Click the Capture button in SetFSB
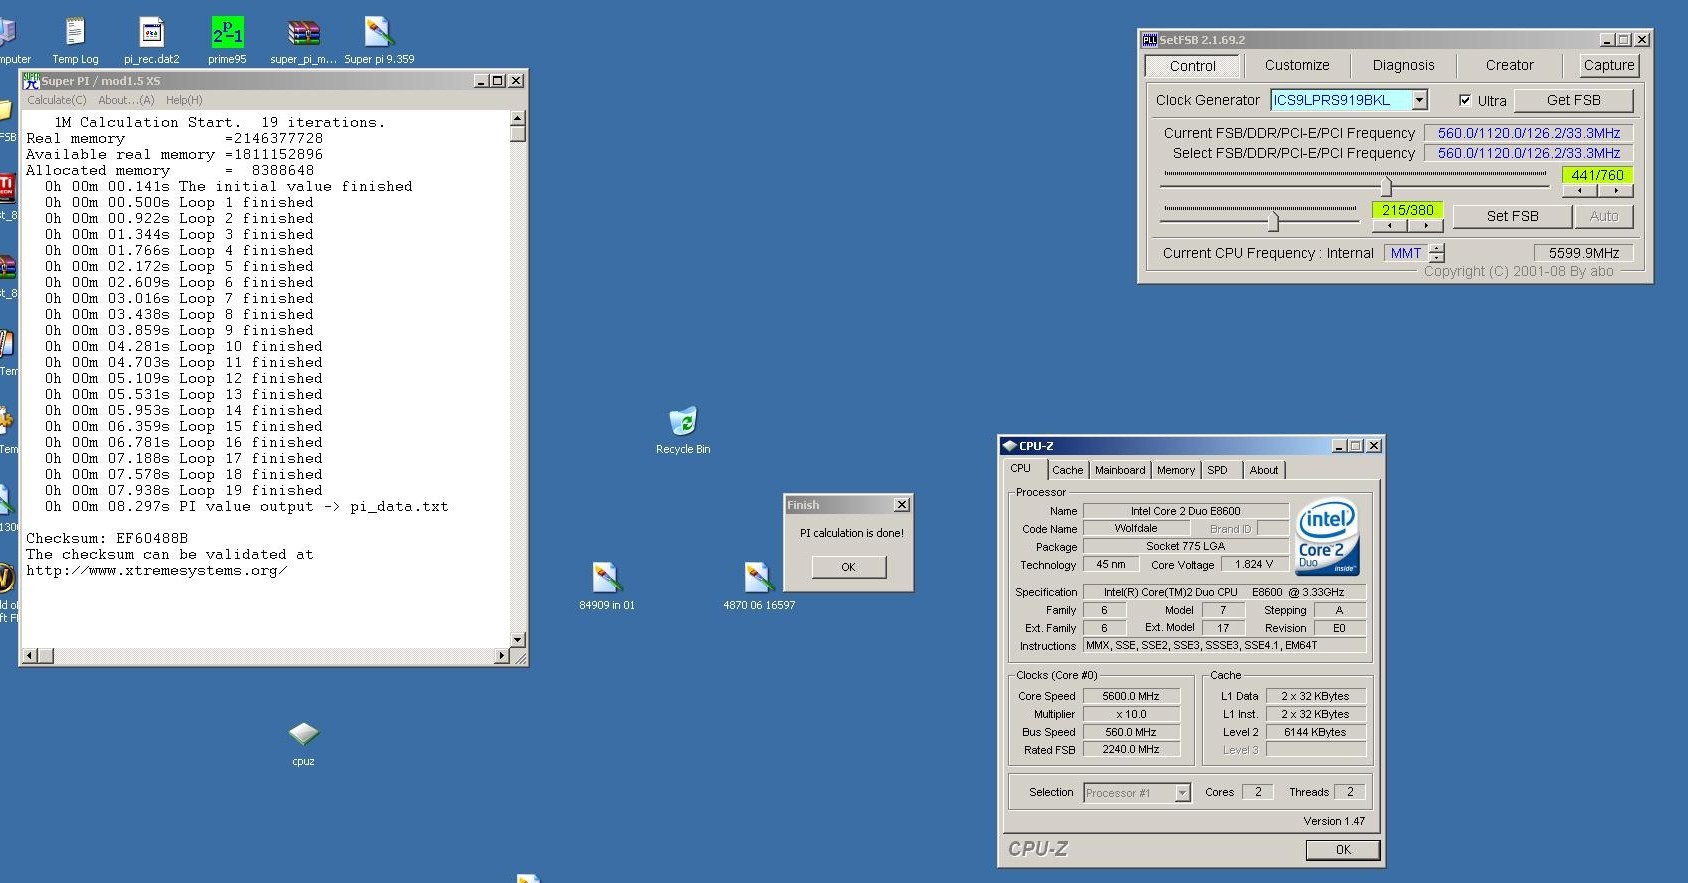Viewport: 1688px width, 883px height. [x=1609, y=65]
